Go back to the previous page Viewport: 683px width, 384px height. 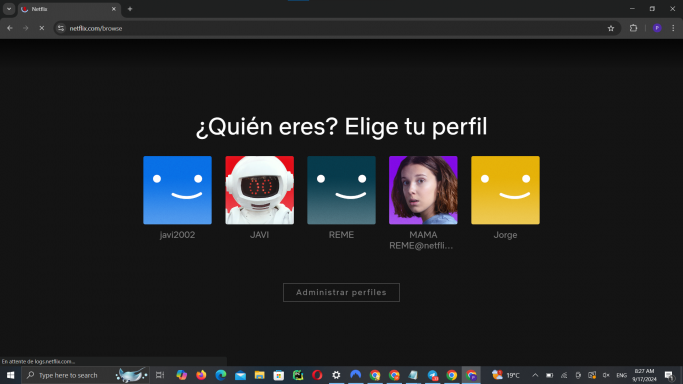point(10,28)
